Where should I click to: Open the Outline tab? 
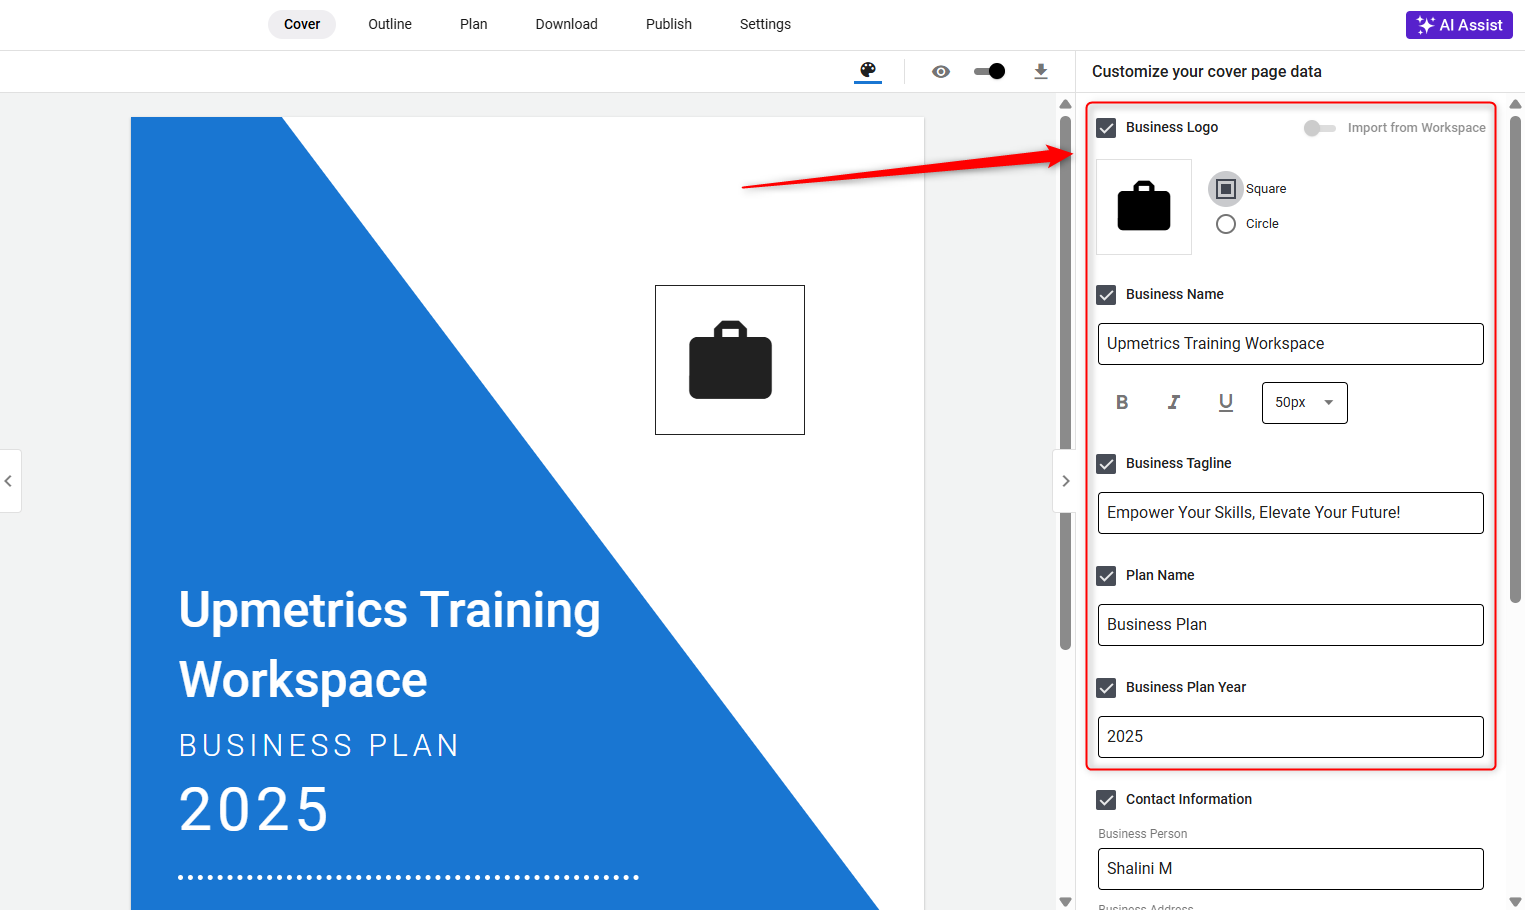390,24
